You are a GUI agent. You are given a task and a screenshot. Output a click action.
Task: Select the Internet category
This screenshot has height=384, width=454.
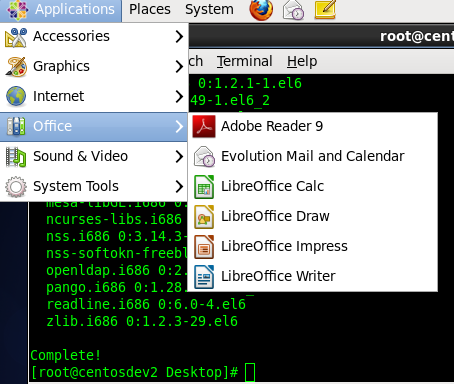94,96
